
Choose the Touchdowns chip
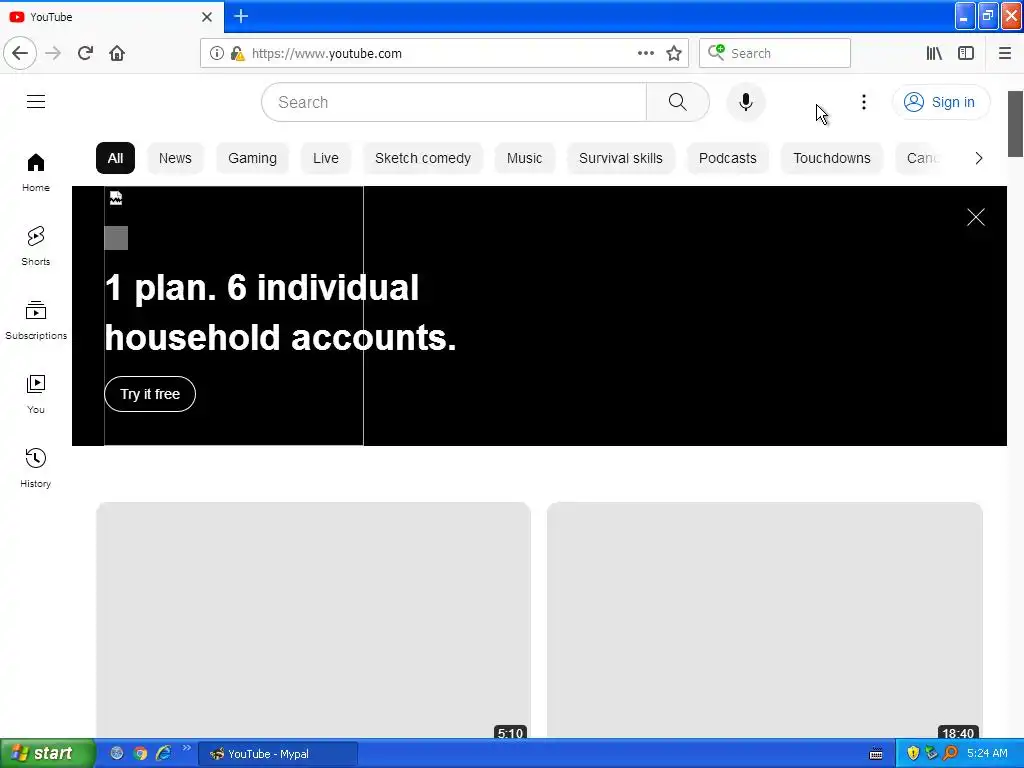(831, 158)
